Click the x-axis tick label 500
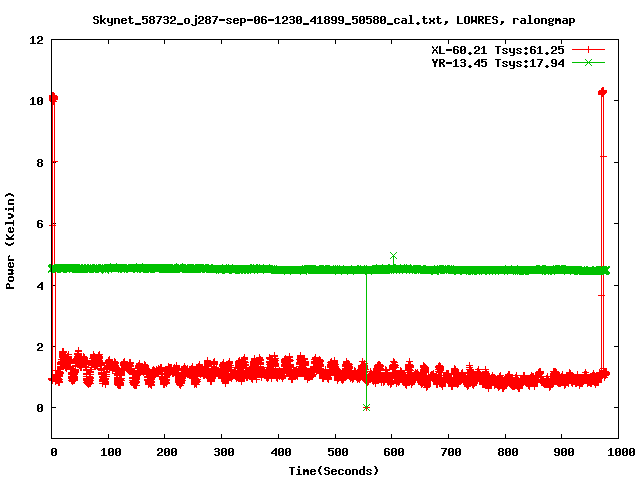The width and height of the screenshot is (640, 480). [x=337, y=452]
